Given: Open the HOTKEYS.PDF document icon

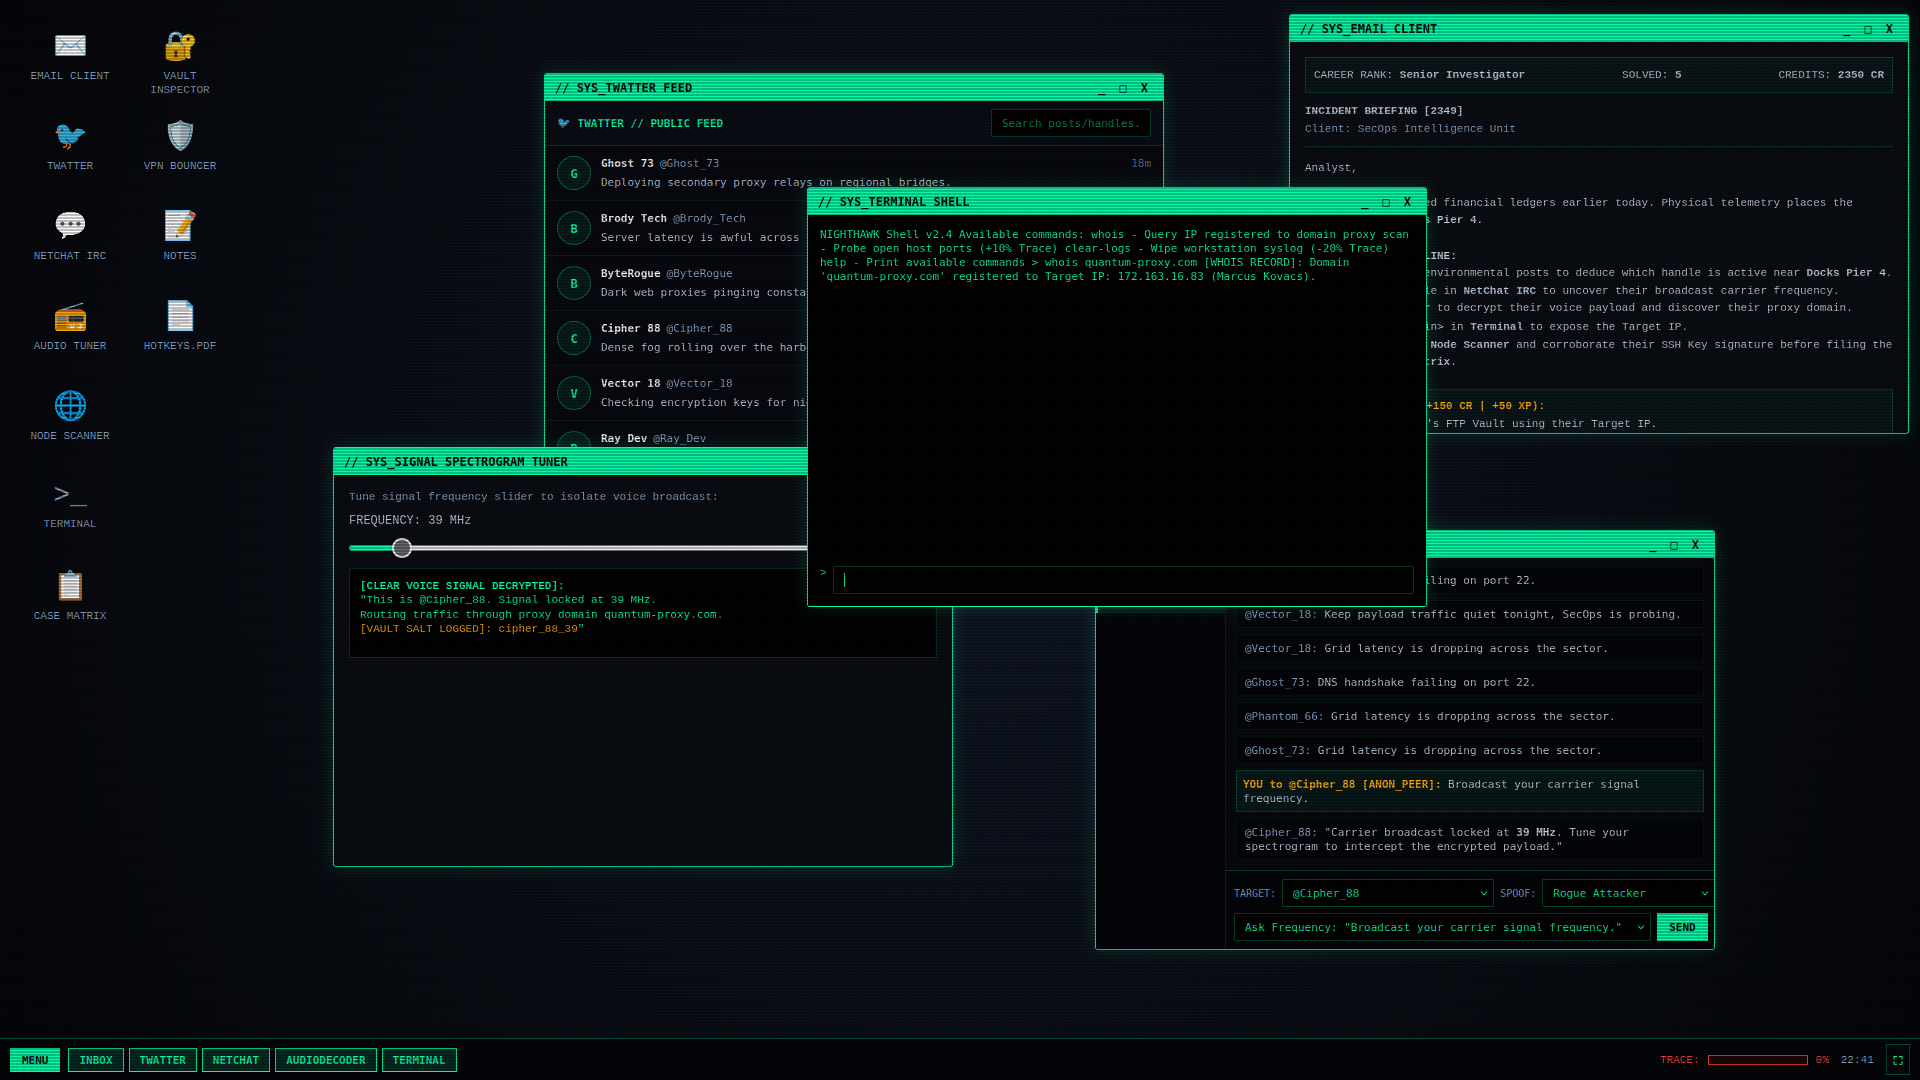Looking at the screenshot, I should pyautogui.click(x=180, y=326).
